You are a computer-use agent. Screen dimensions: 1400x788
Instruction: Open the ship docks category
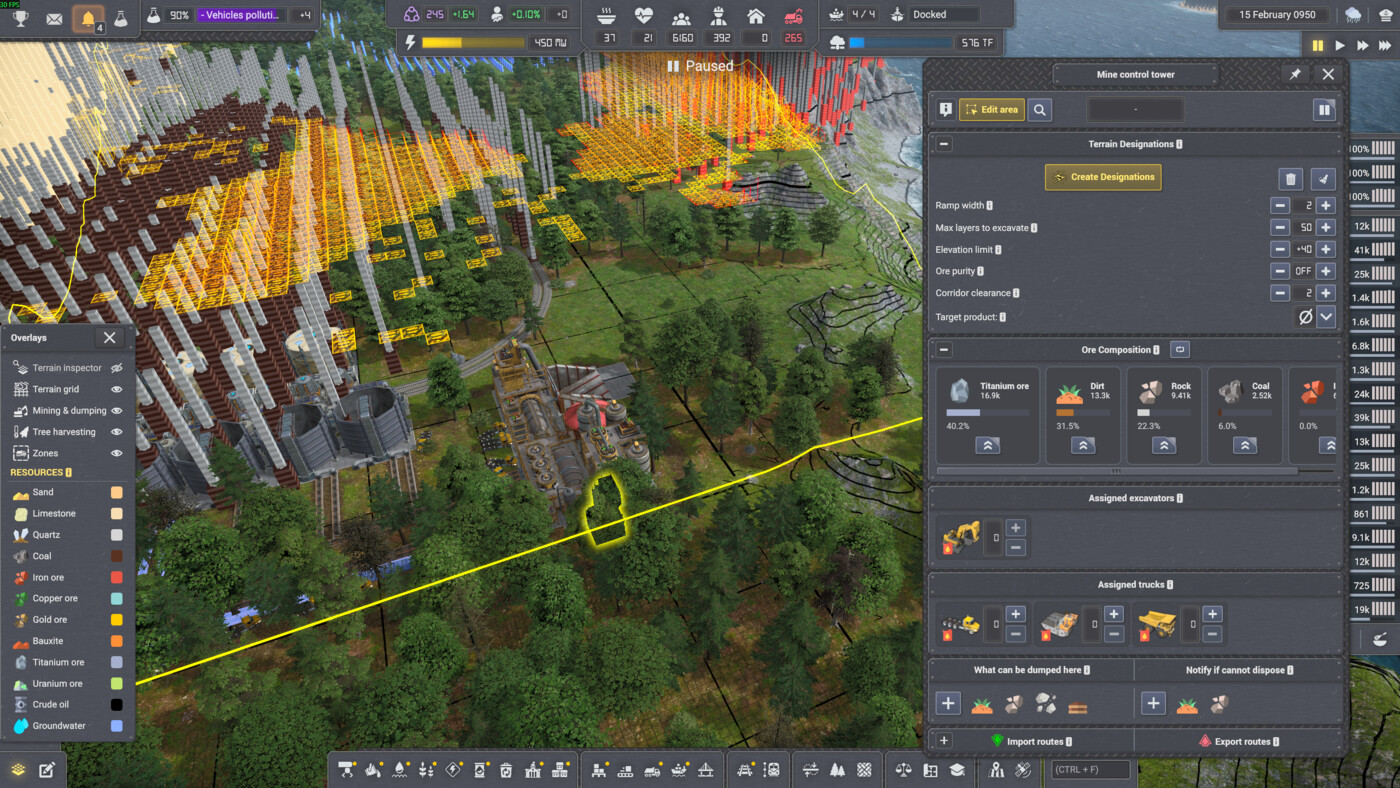(x=679, y=770)
